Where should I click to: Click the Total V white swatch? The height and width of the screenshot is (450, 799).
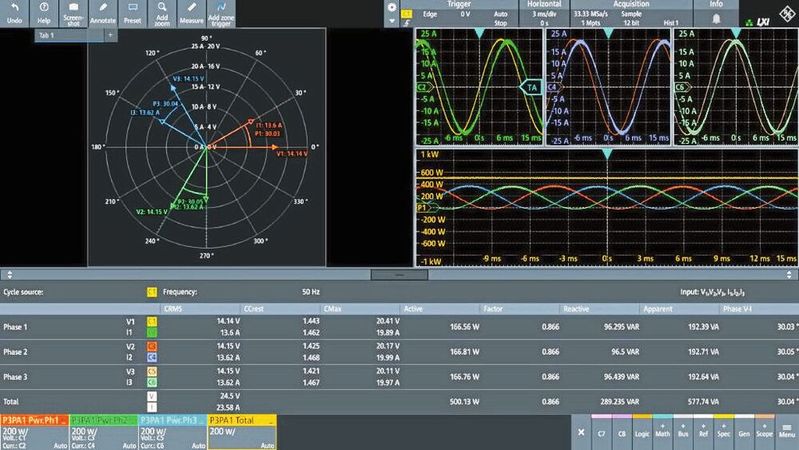coord(151,396)
